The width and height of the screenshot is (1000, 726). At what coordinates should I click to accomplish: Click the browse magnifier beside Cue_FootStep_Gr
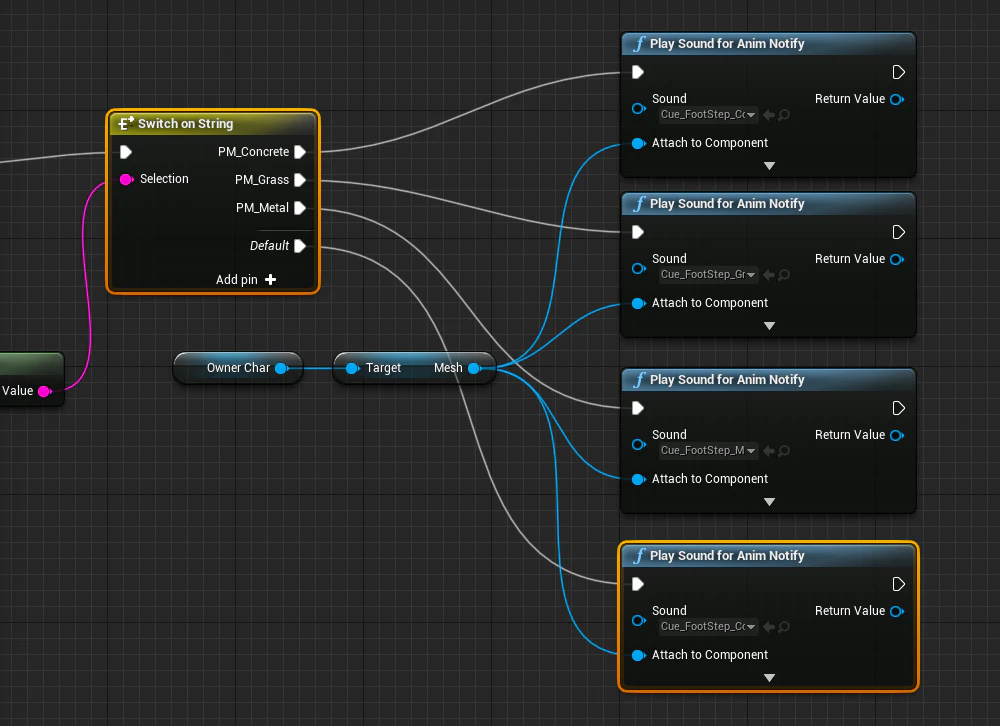[784, 275]
